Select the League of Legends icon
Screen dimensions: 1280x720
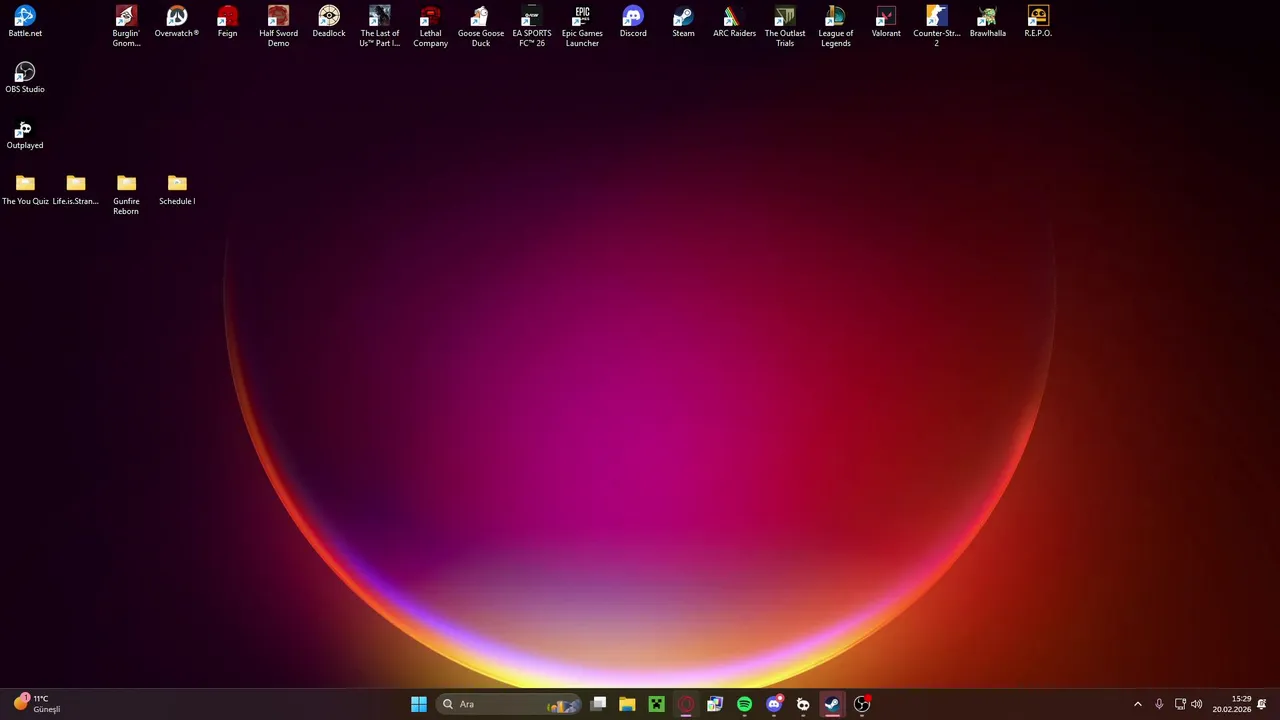click(836, 26)
